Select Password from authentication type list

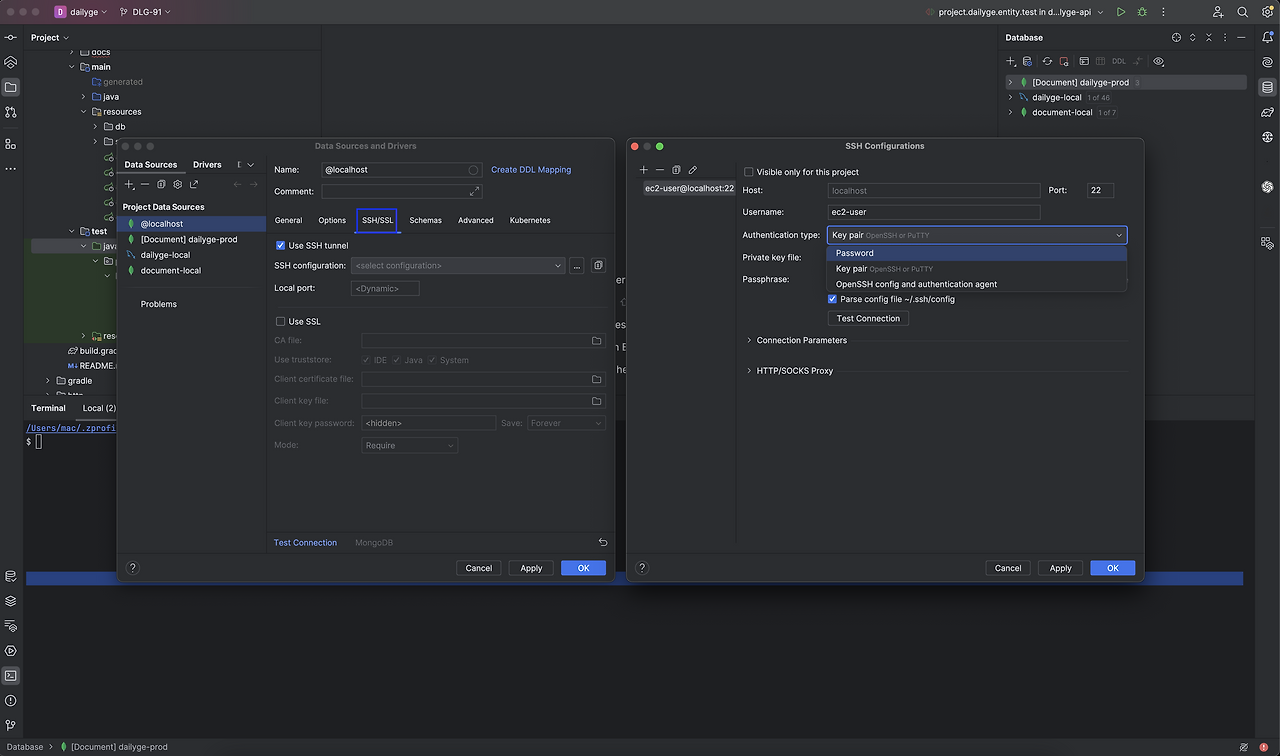click(855, 253)
